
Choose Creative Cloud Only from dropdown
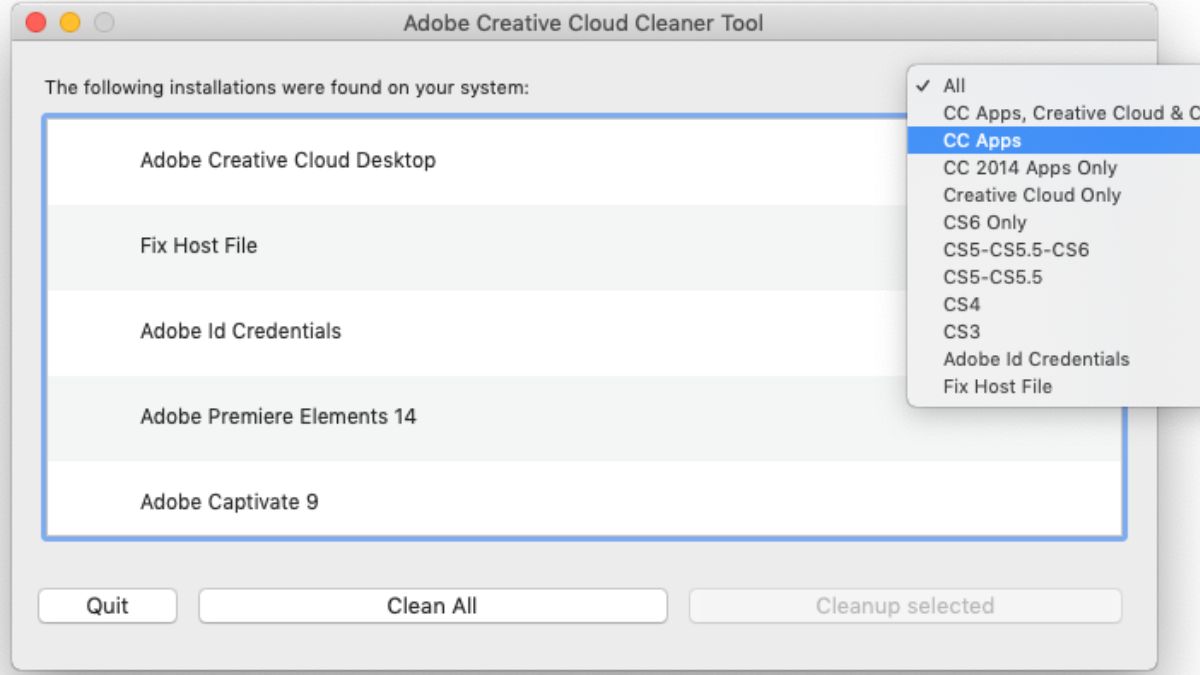1032,195
